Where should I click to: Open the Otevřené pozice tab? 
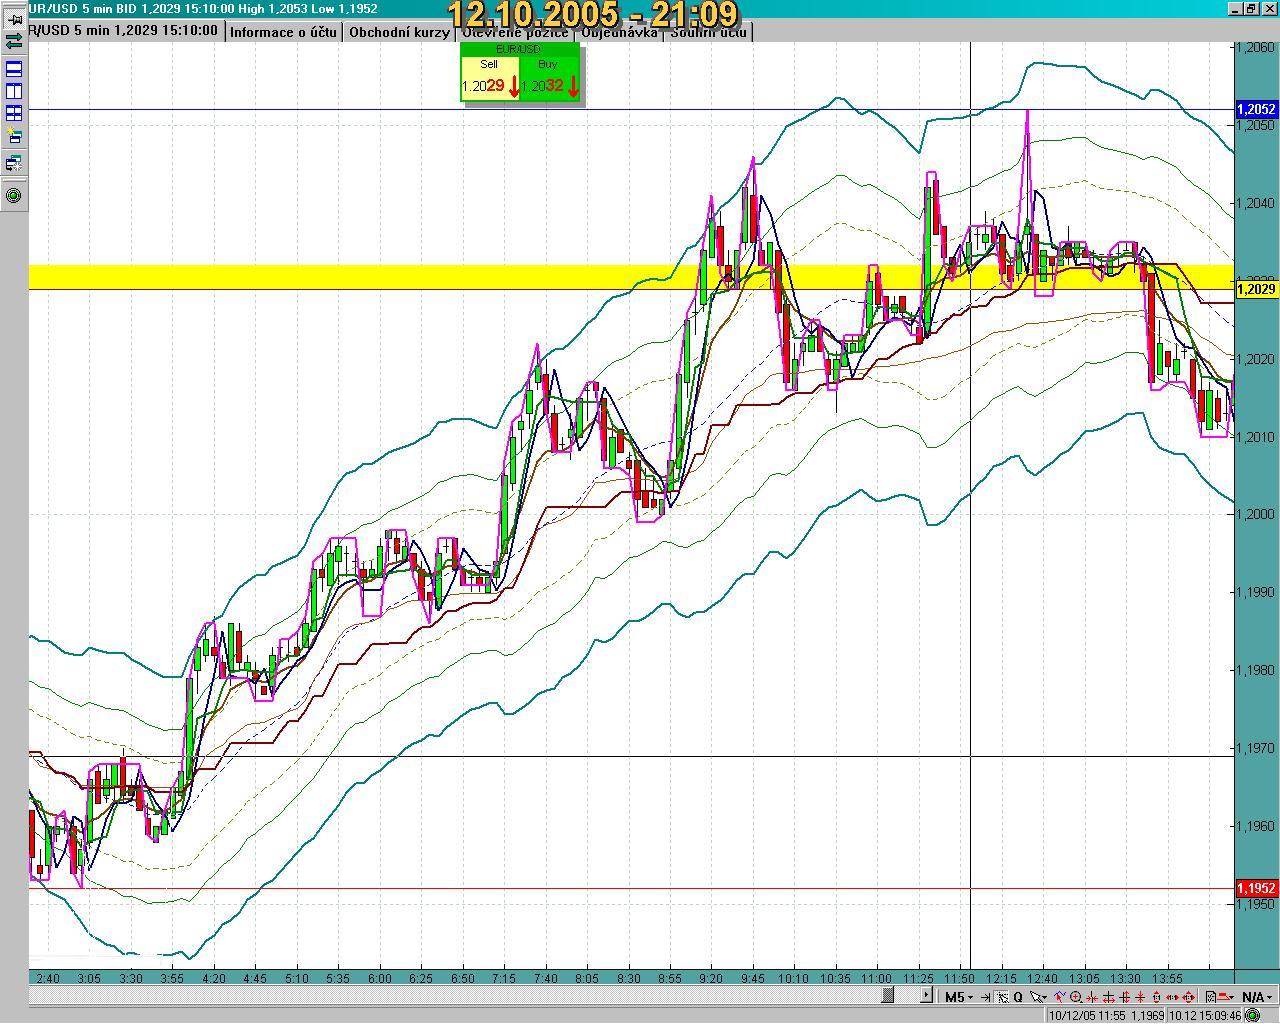pos(515,32)
